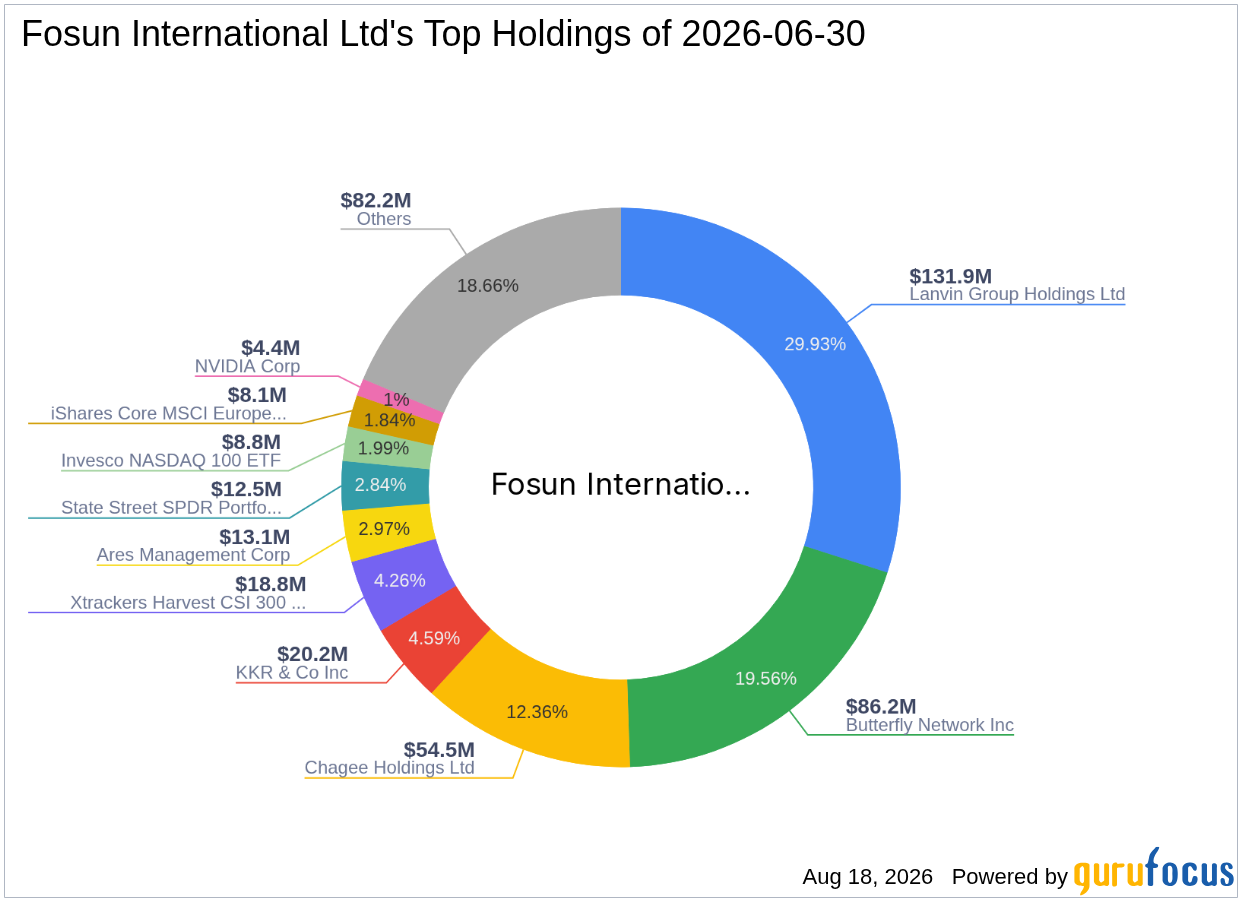The height and width of the screenshot is (902, 1242).
Task: Click the KKR & Co Inc label
Action: 292,673
